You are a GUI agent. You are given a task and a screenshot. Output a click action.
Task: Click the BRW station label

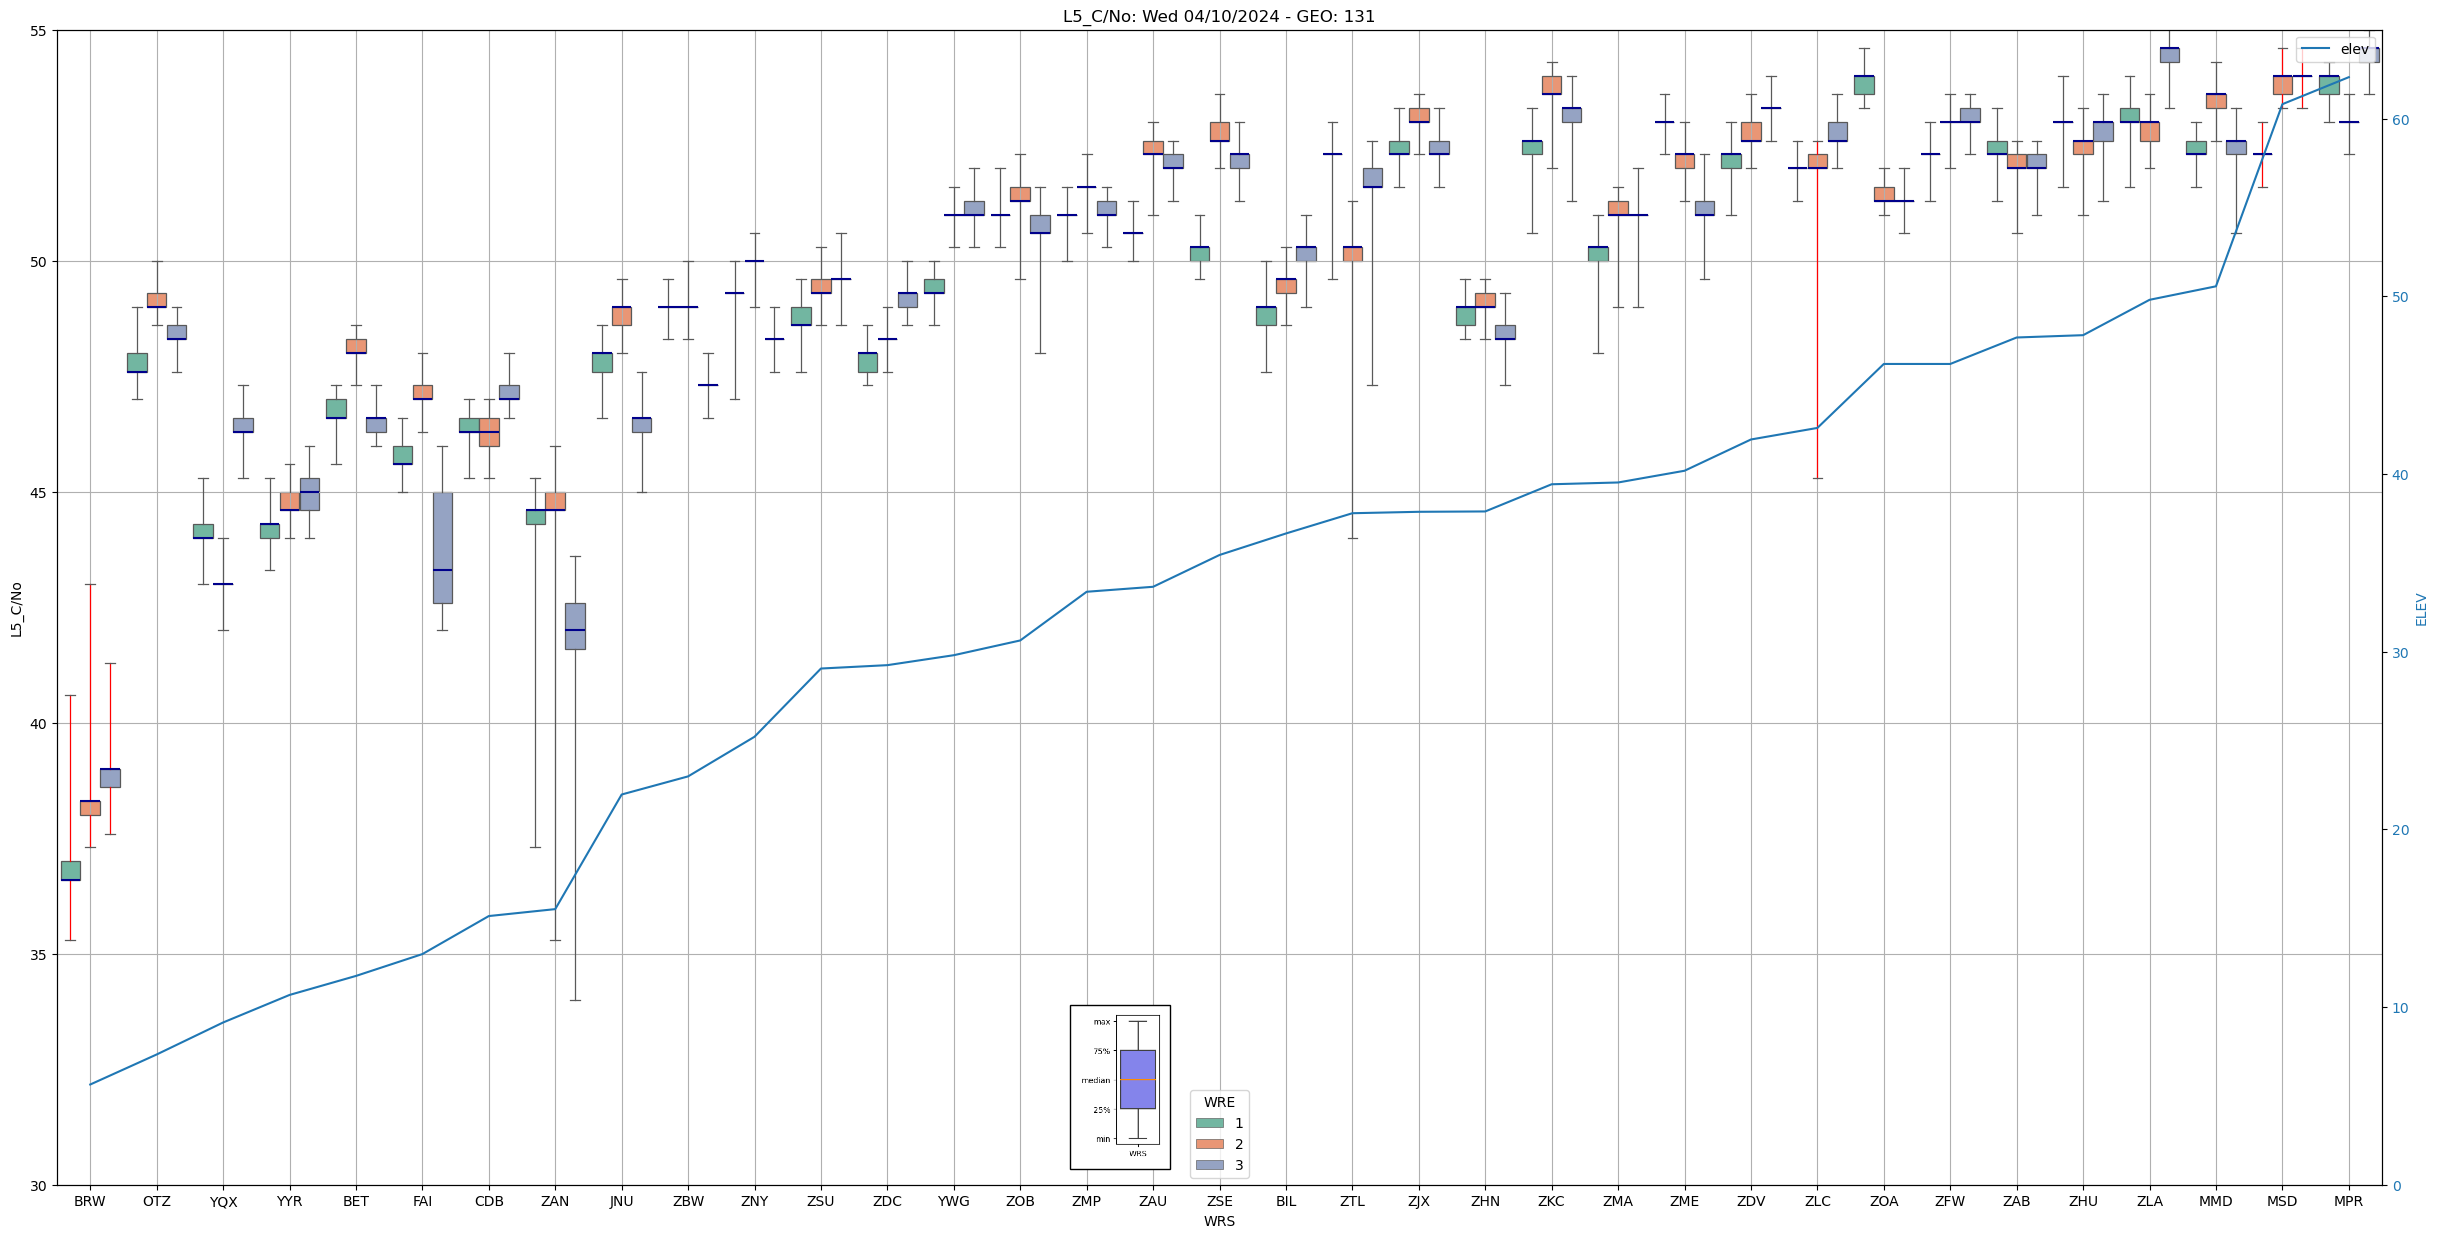(x=90, y=1202)
